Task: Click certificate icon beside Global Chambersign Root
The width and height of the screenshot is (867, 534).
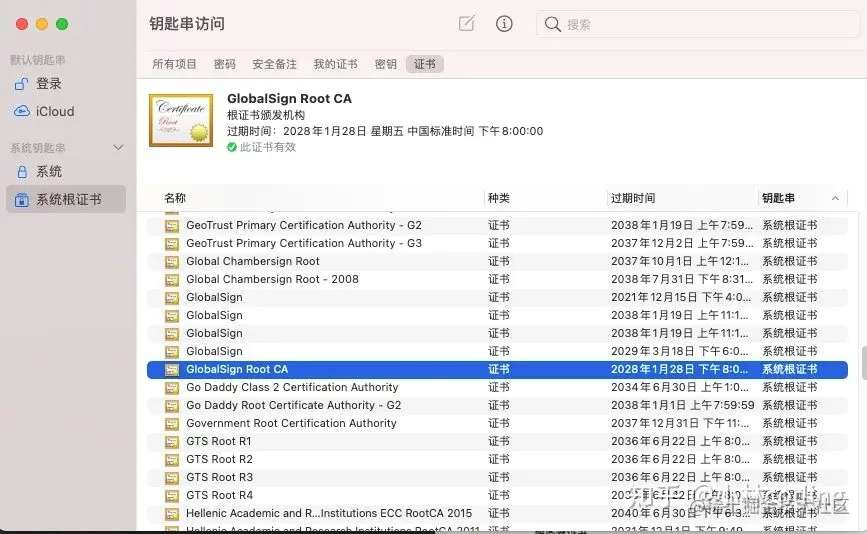Action: click(x=172, y=261)
